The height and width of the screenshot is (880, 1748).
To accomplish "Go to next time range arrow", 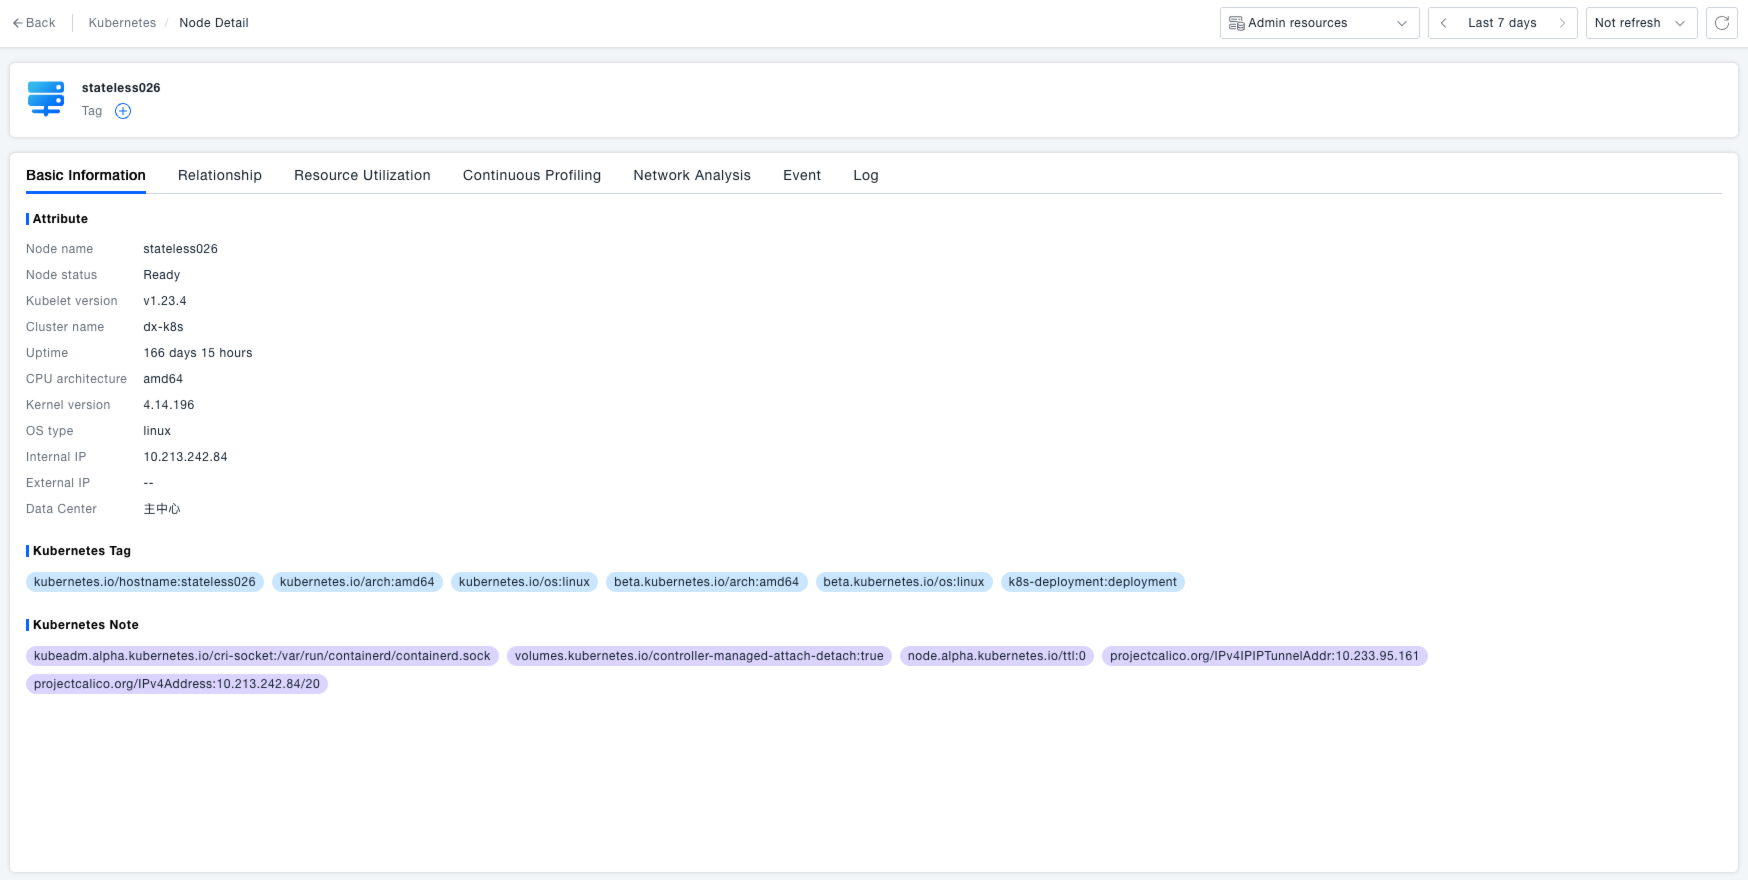I will [1562, 23].
